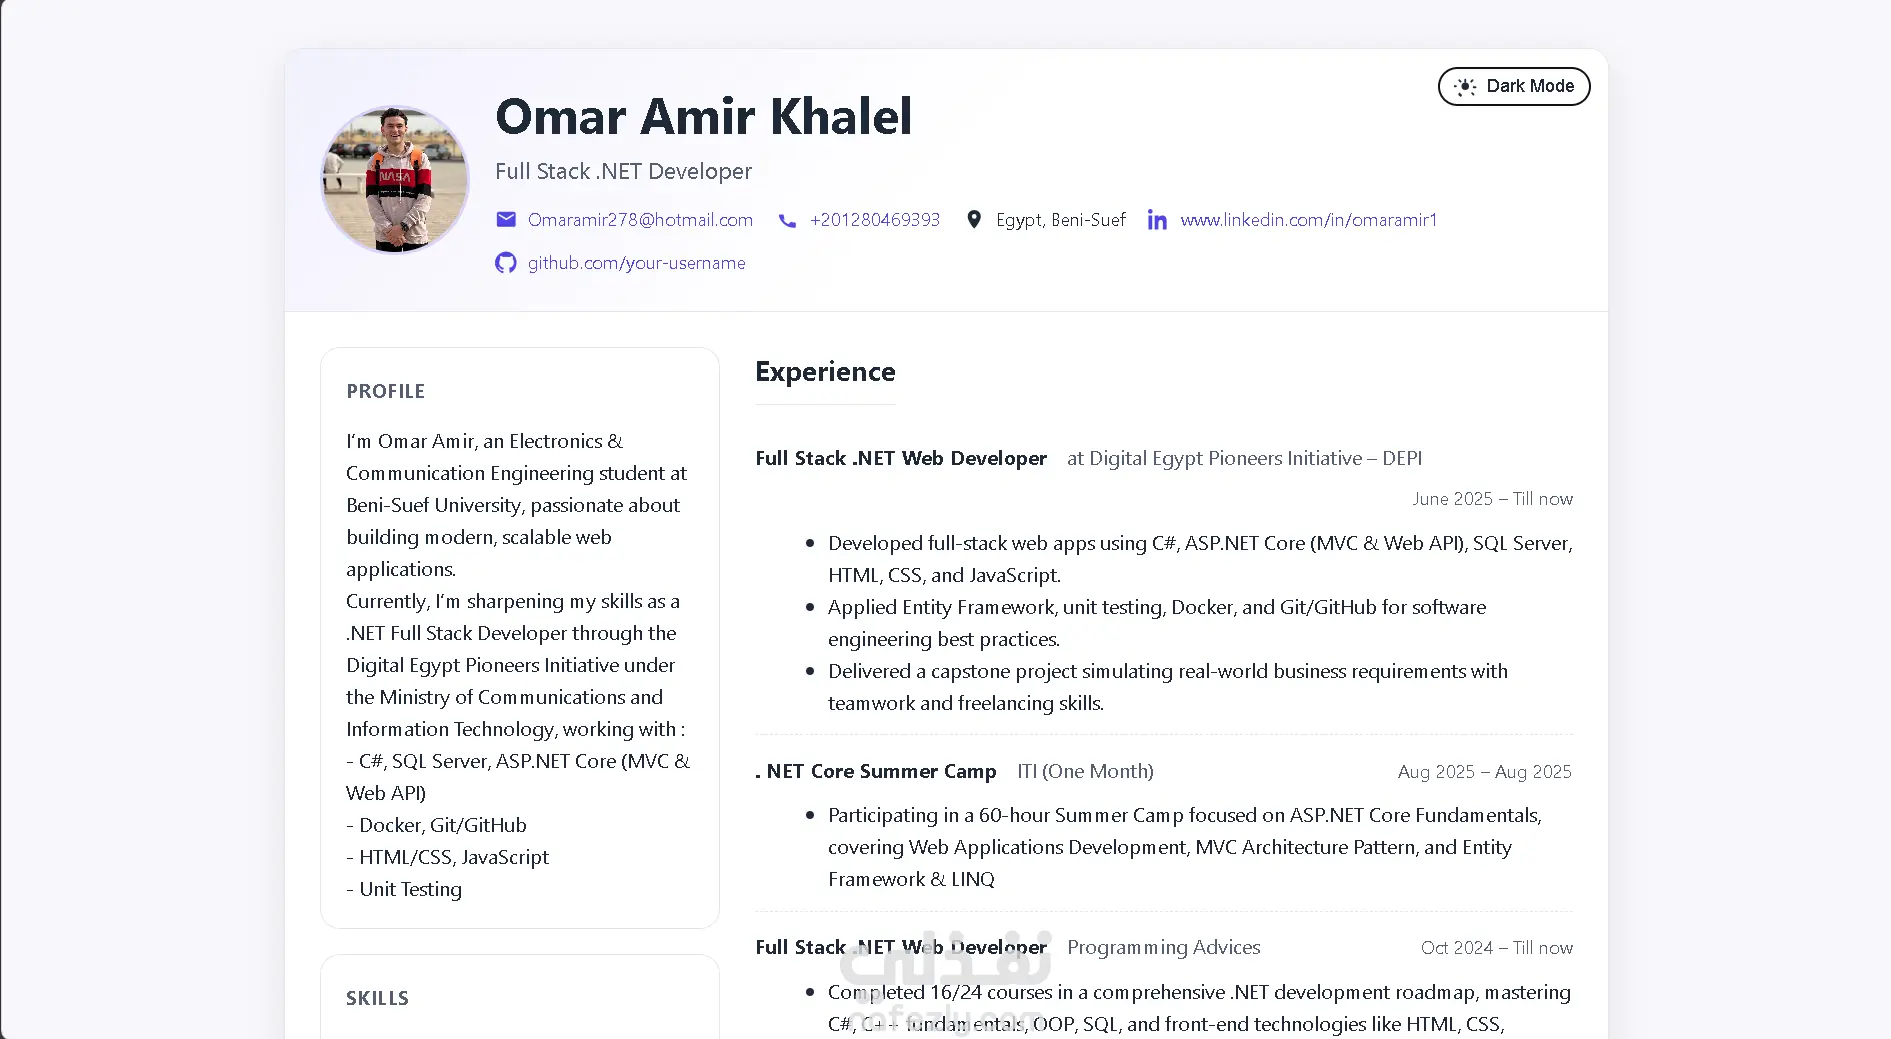Open the Omaramir278@hotmail.com email link
This screenshot has width=1891, height=1039.
point(640,220)
